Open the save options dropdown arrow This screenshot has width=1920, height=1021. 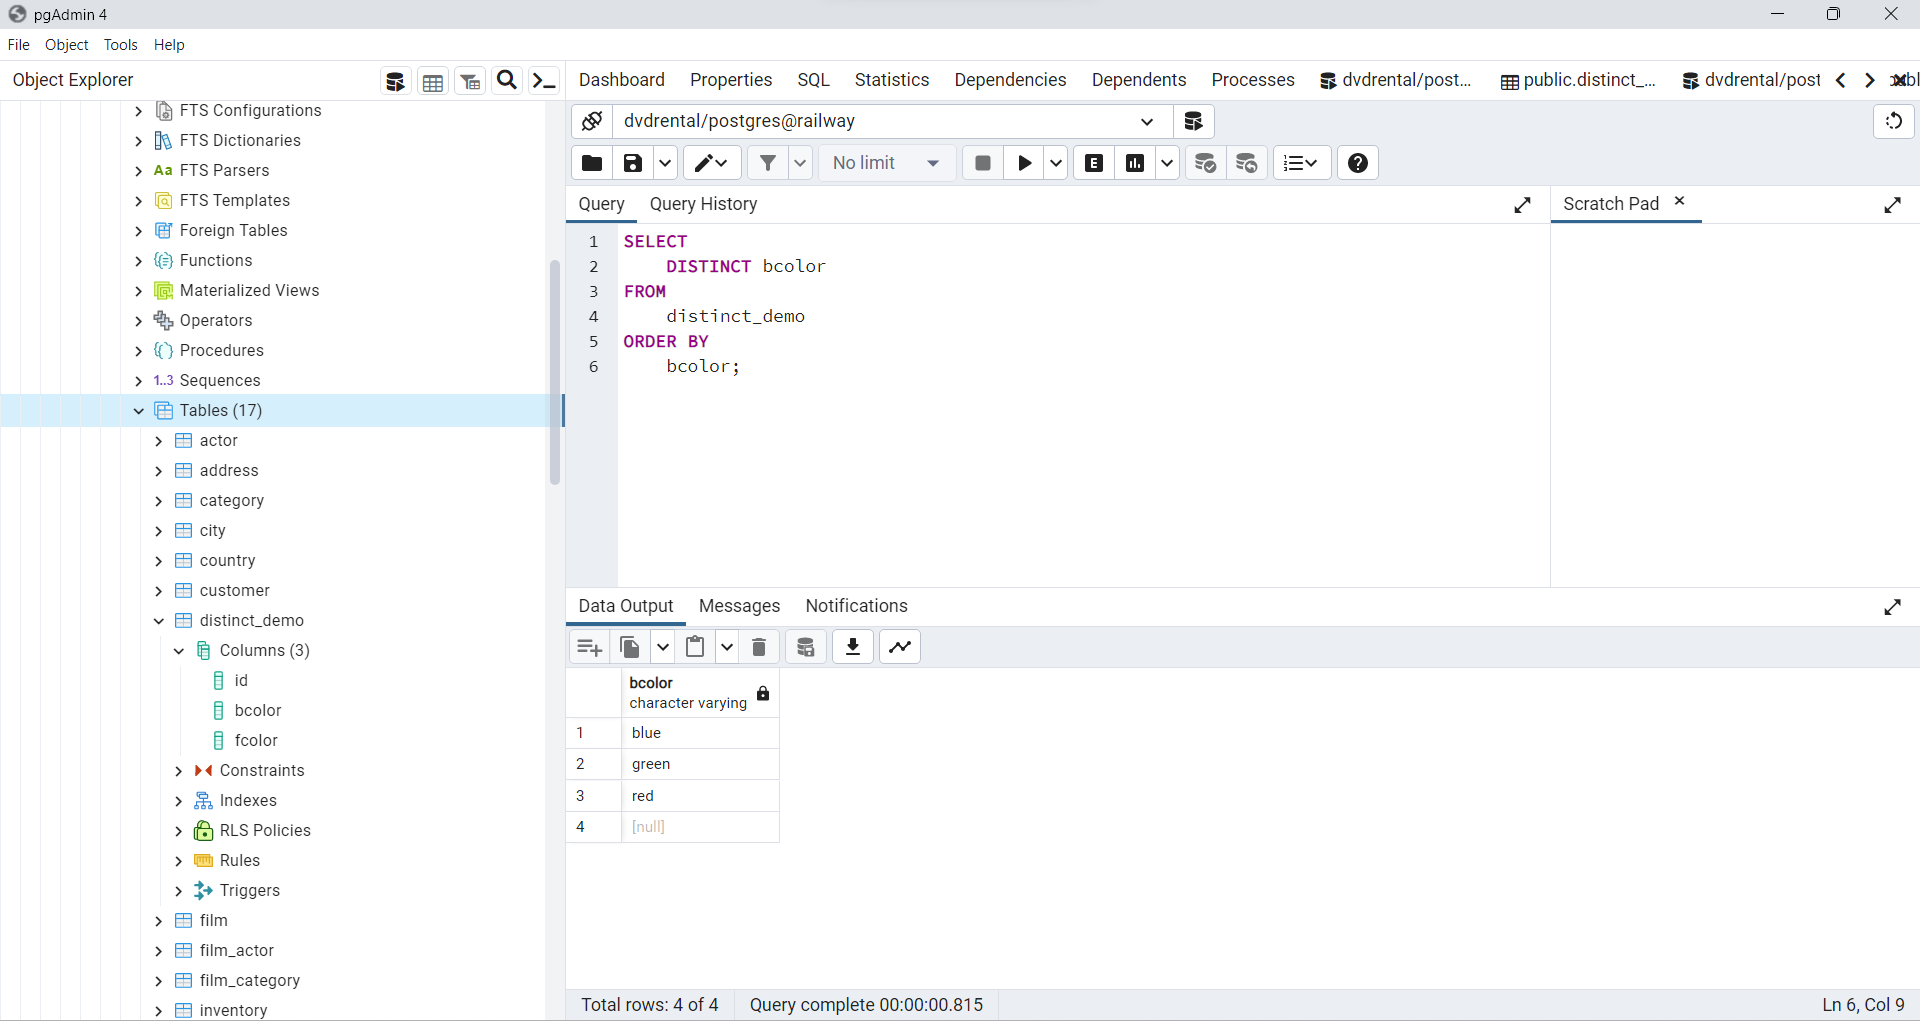pos(665,163)
